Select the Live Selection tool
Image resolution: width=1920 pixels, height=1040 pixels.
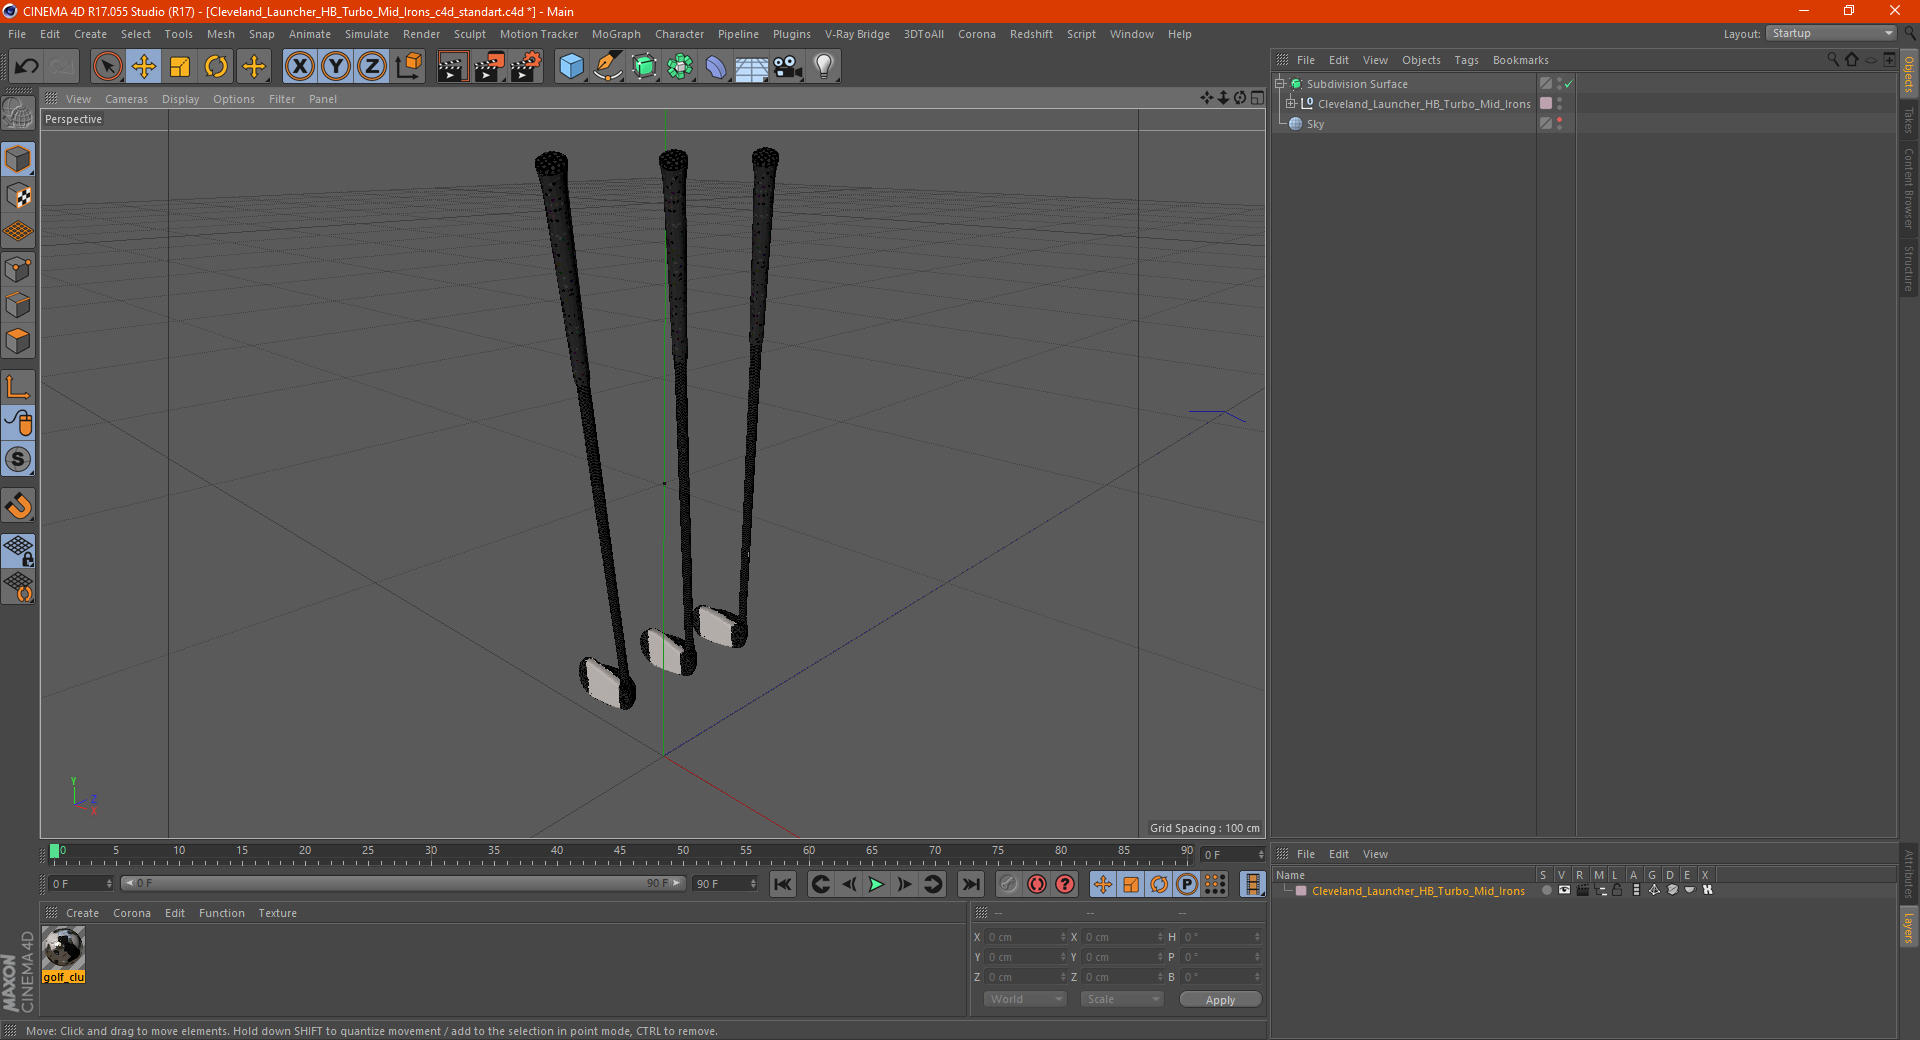(107, 67)
